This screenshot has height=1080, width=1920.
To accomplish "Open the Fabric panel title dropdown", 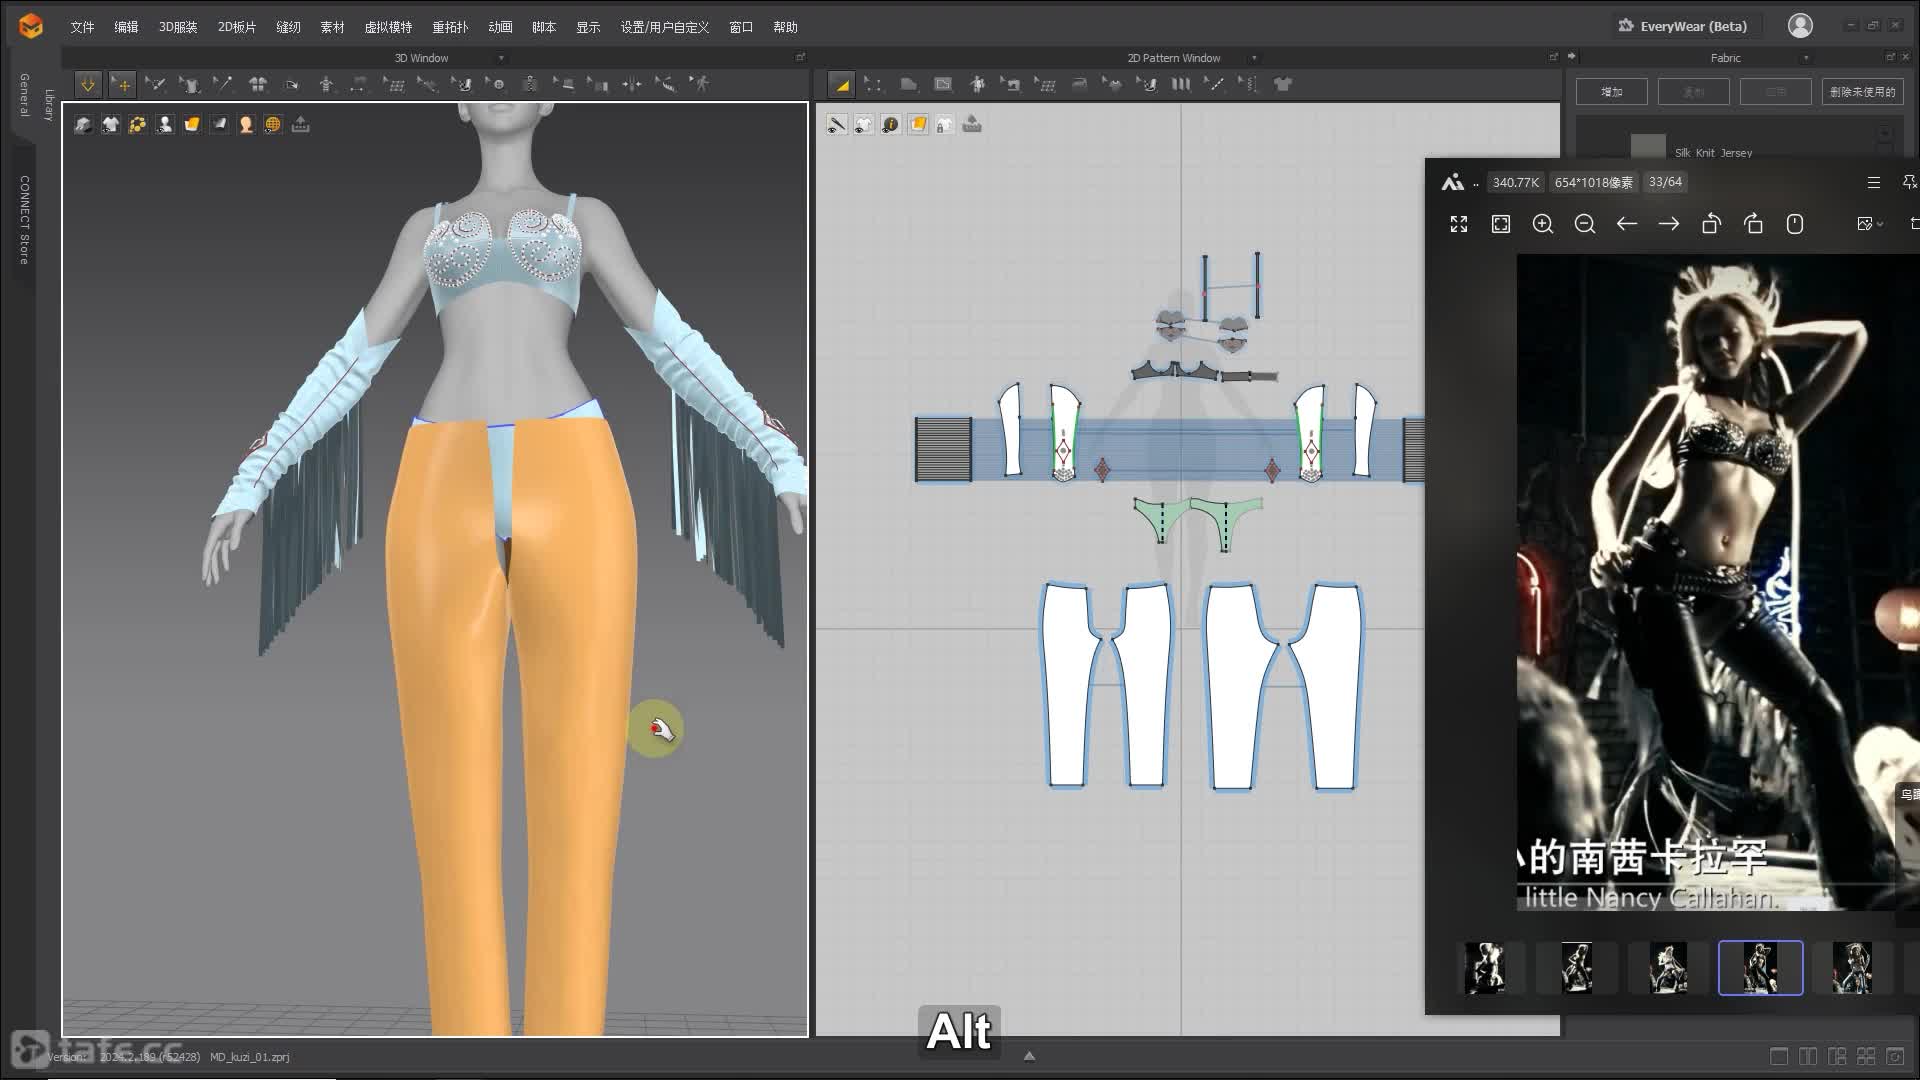I will coord(1805,58).
